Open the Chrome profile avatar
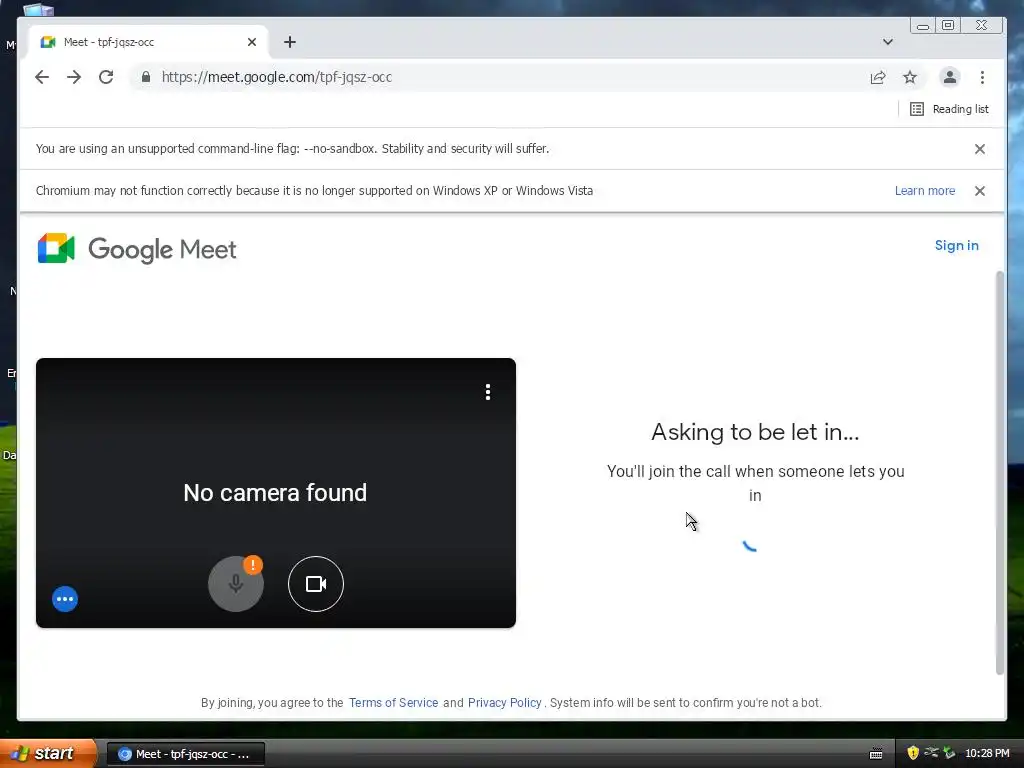This screenshot has width=1024, height=768. (x=950, y=77)
